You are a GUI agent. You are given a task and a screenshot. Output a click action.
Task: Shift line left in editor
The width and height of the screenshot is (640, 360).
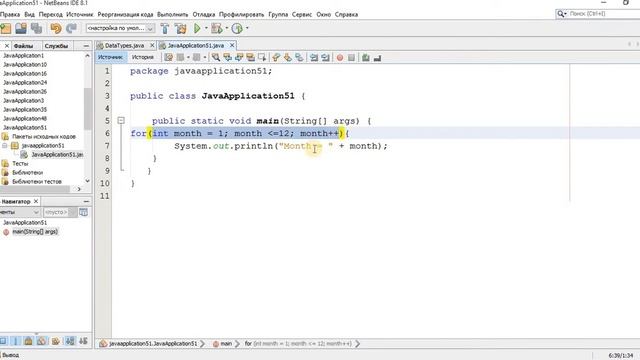[314, 58]
